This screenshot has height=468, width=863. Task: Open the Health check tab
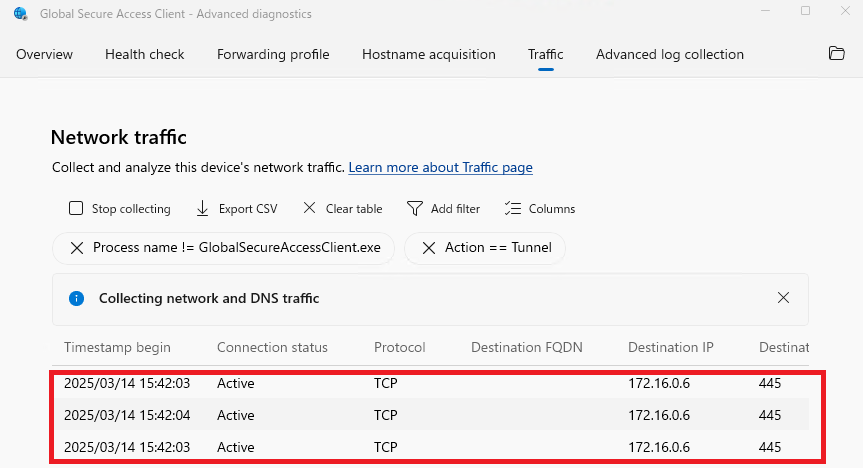pos(145,54)
